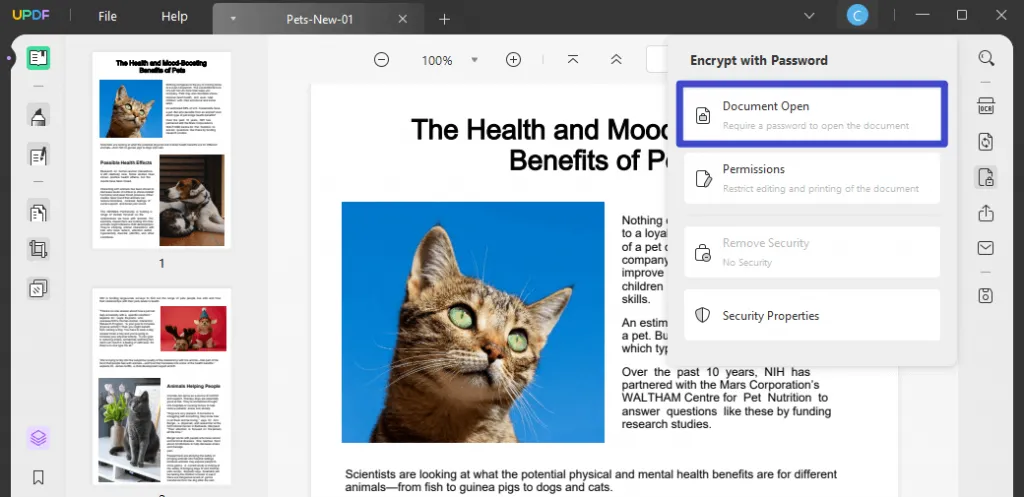Open the Organize Pages icon
Screen dimensions: 1024x497
(x=38, y=212)
